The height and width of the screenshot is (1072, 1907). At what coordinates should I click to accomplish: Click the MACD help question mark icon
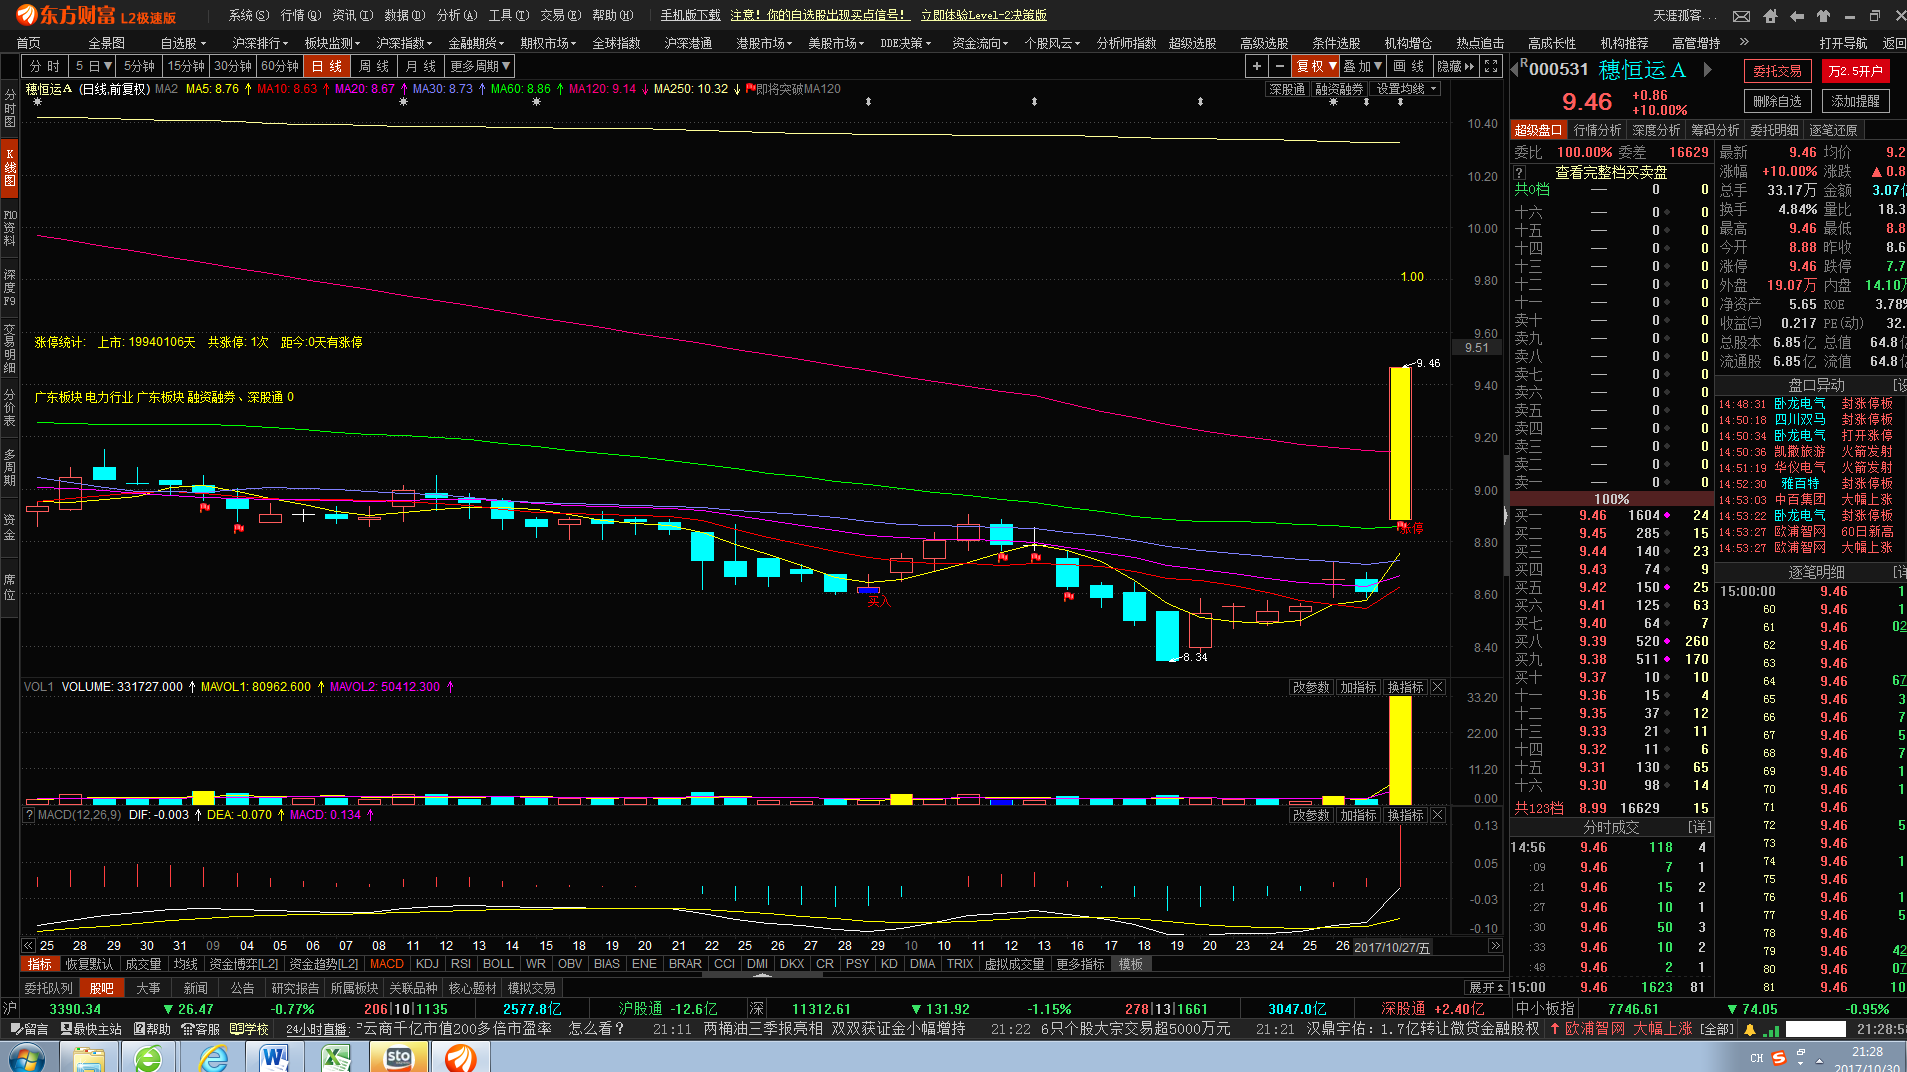coord(29,815)
